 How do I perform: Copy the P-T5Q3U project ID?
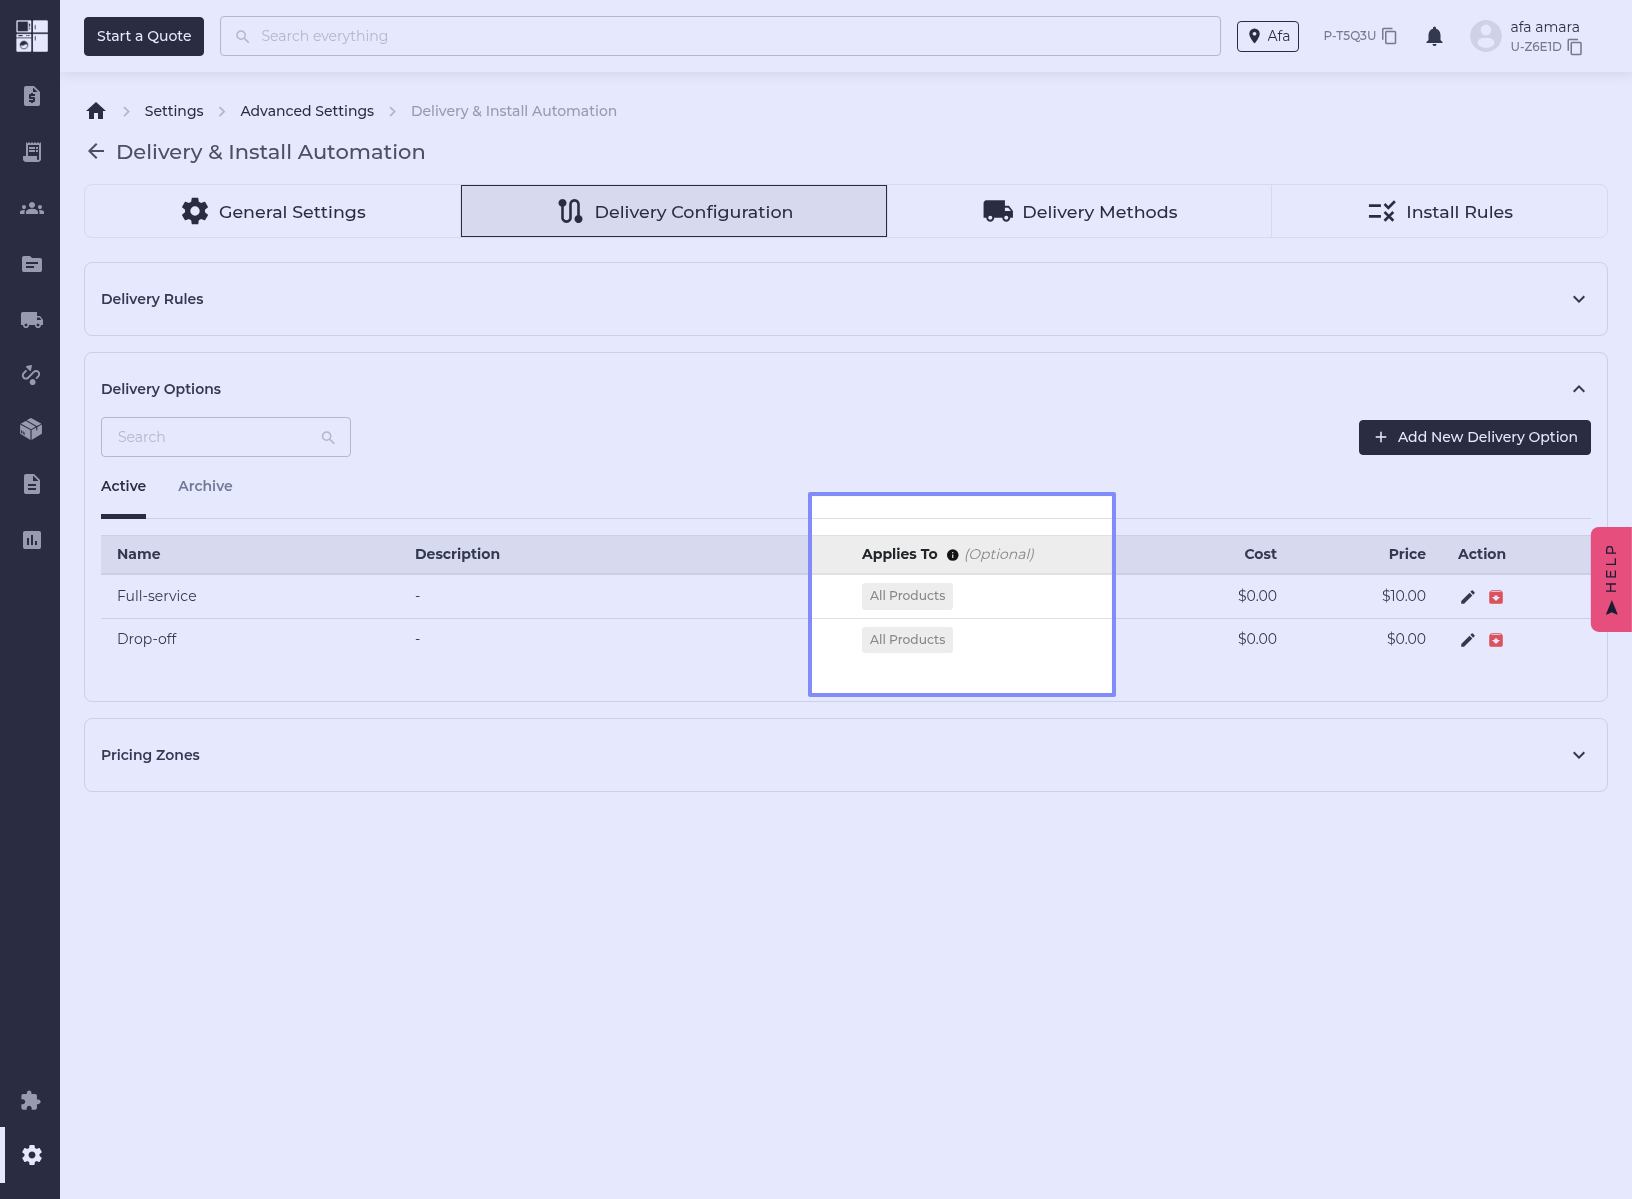[1389, 36]
